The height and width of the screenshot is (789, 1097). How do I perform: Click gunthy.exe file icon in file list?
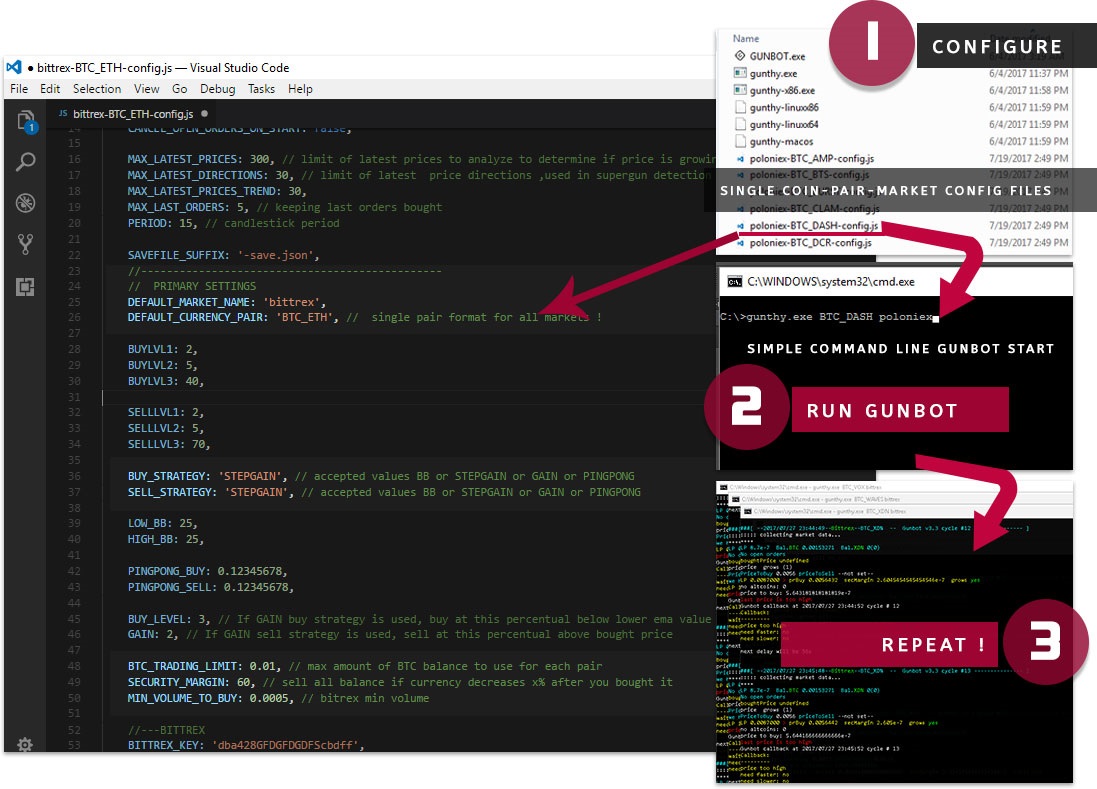pos(739,73)
